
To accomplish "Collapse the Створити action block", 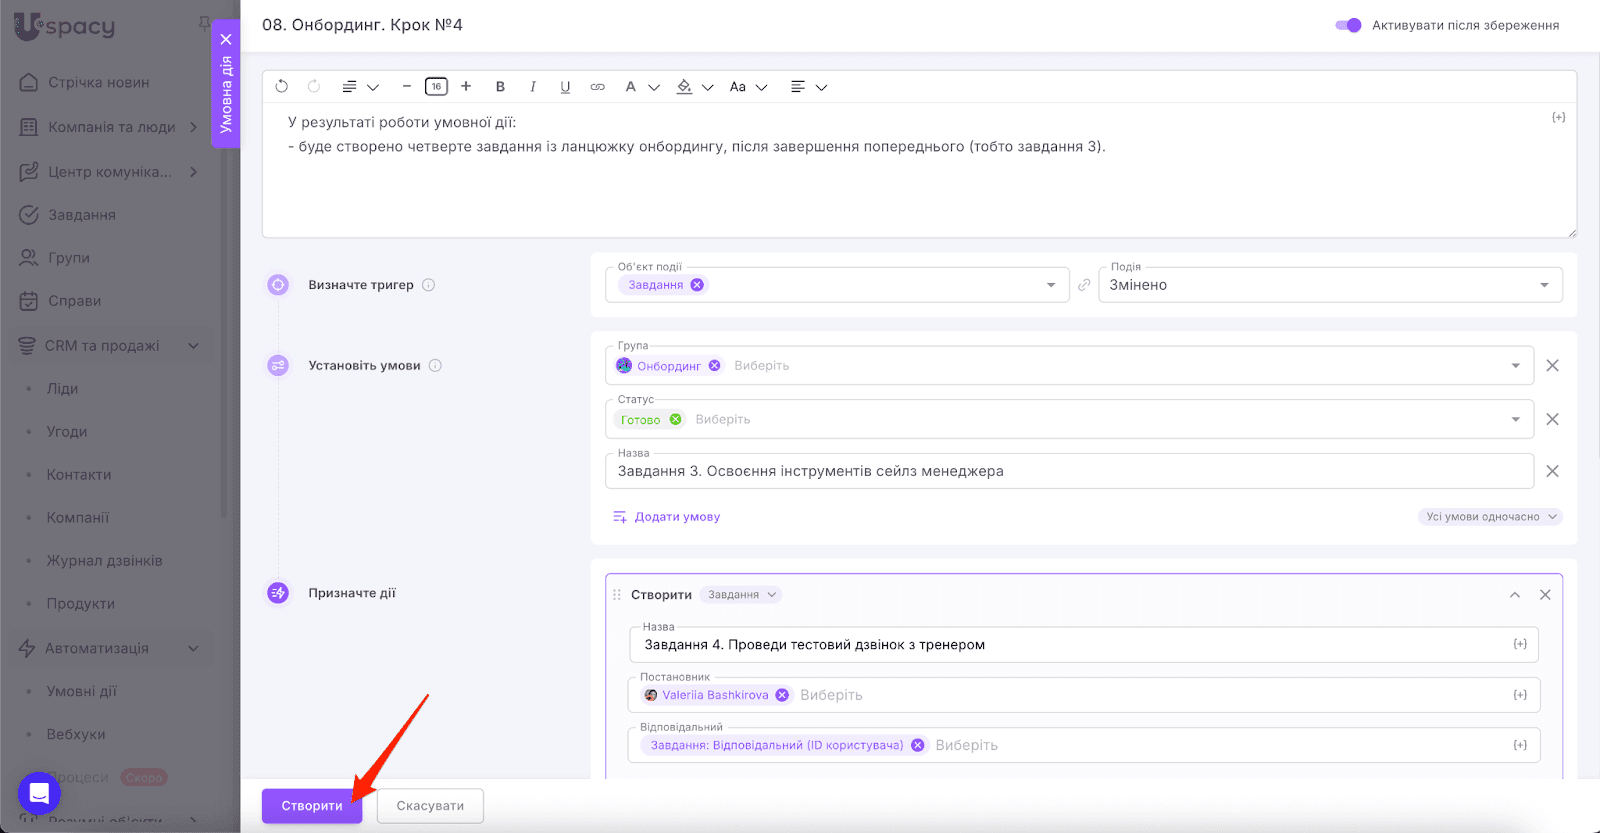I will [x=1515, y=595].
